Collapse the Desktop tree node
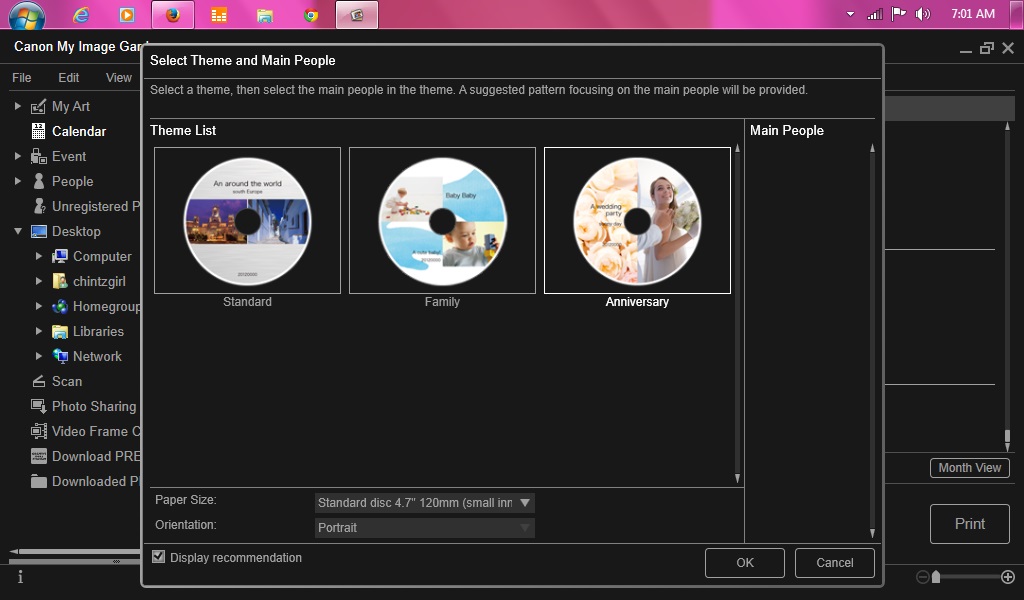 (18, 231)
